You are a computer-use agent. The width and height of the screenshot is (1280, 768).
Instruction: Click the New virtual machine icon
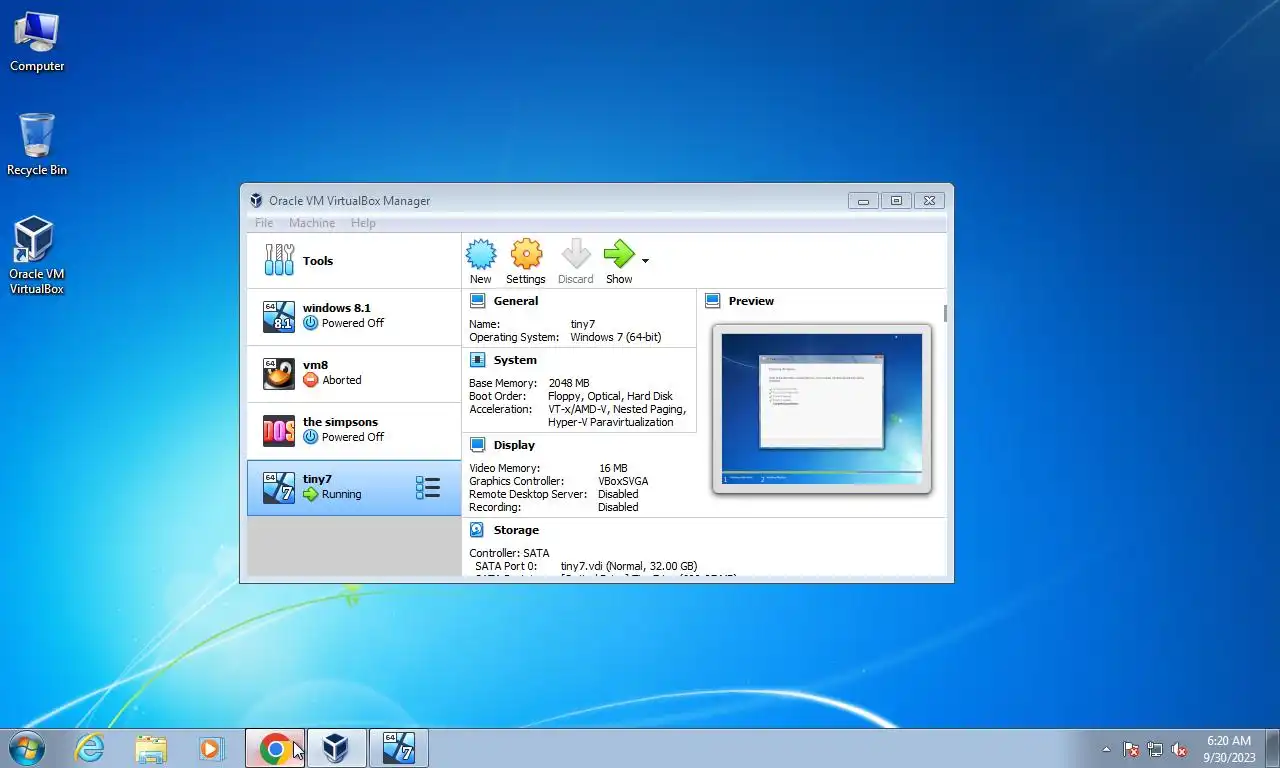pyautogui.click(x=481, y=254)
